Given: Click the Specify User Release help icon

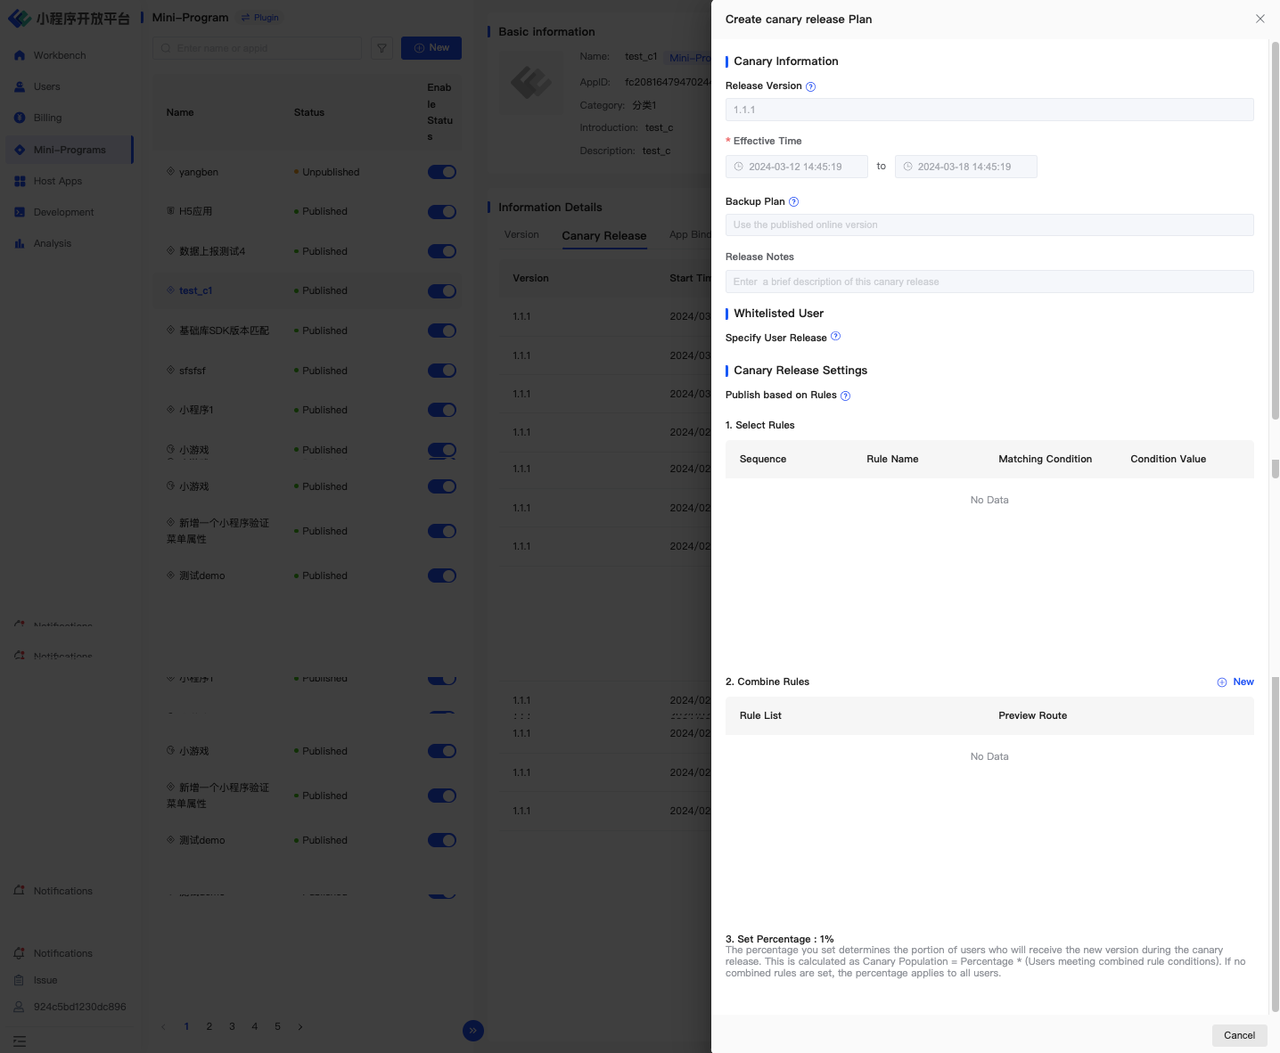Looking at the screenshot, I should pos(836,337).
